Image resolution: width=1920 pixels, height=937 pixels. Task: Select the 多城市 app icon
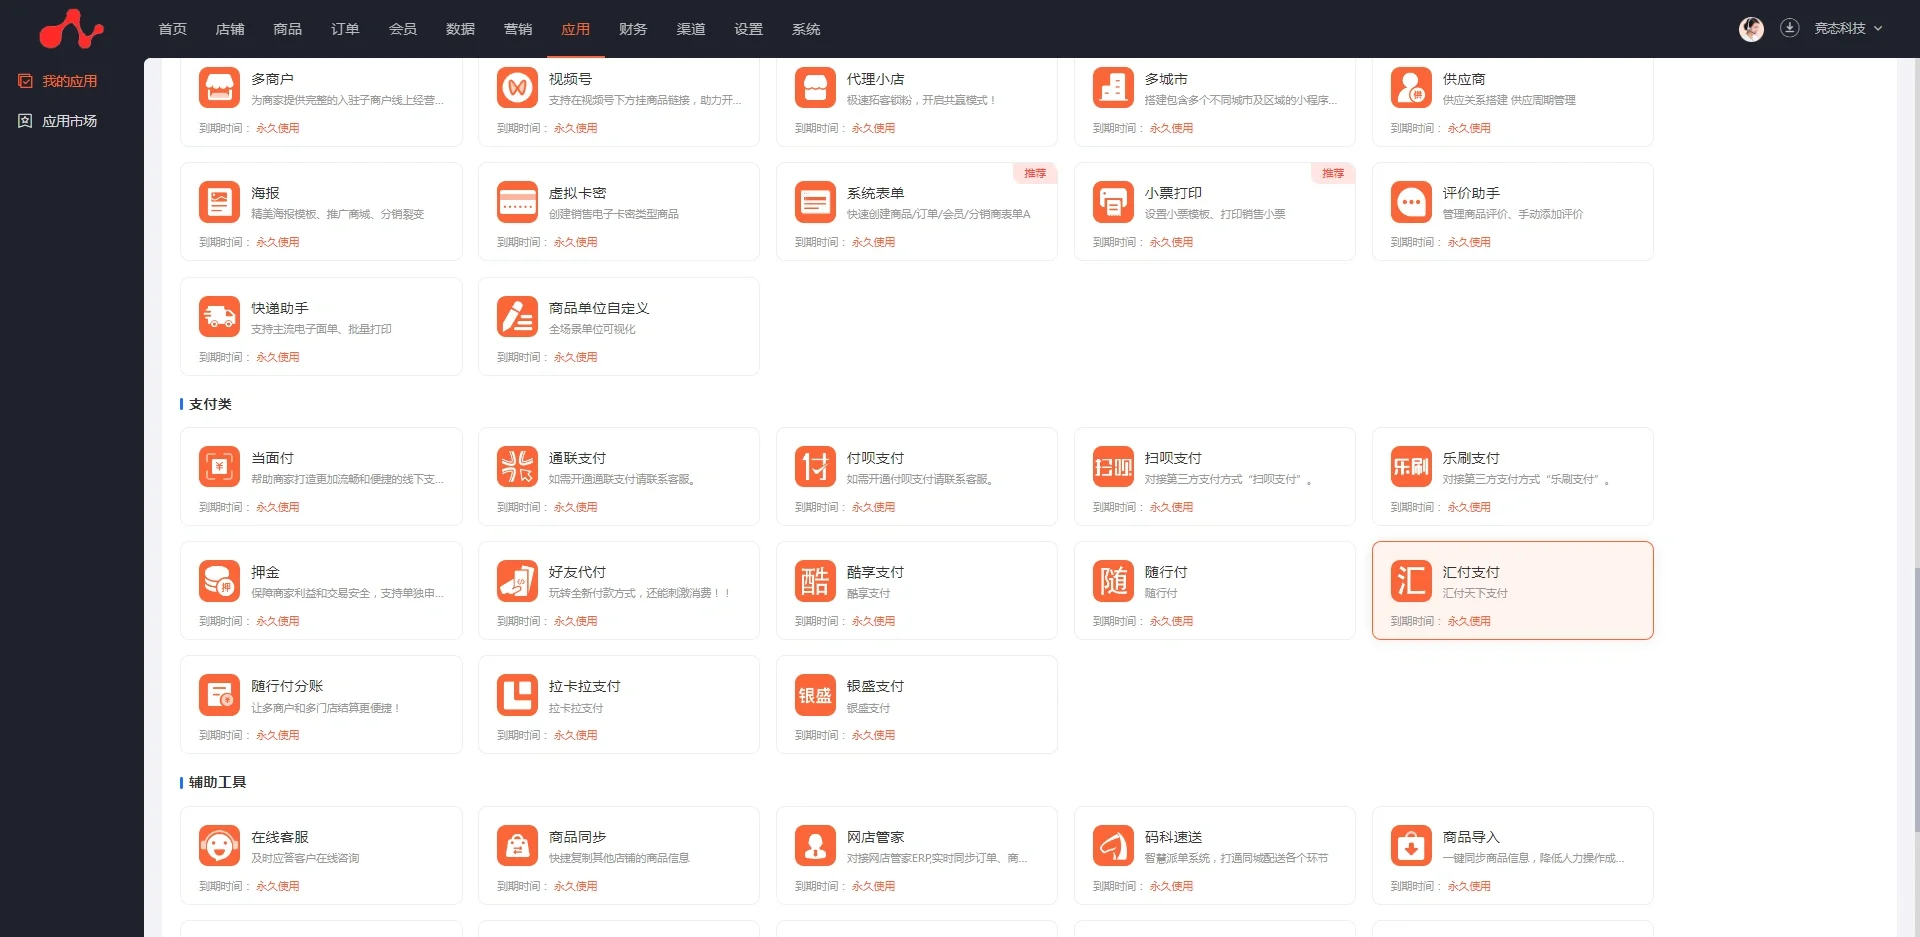click(1113, 88)
